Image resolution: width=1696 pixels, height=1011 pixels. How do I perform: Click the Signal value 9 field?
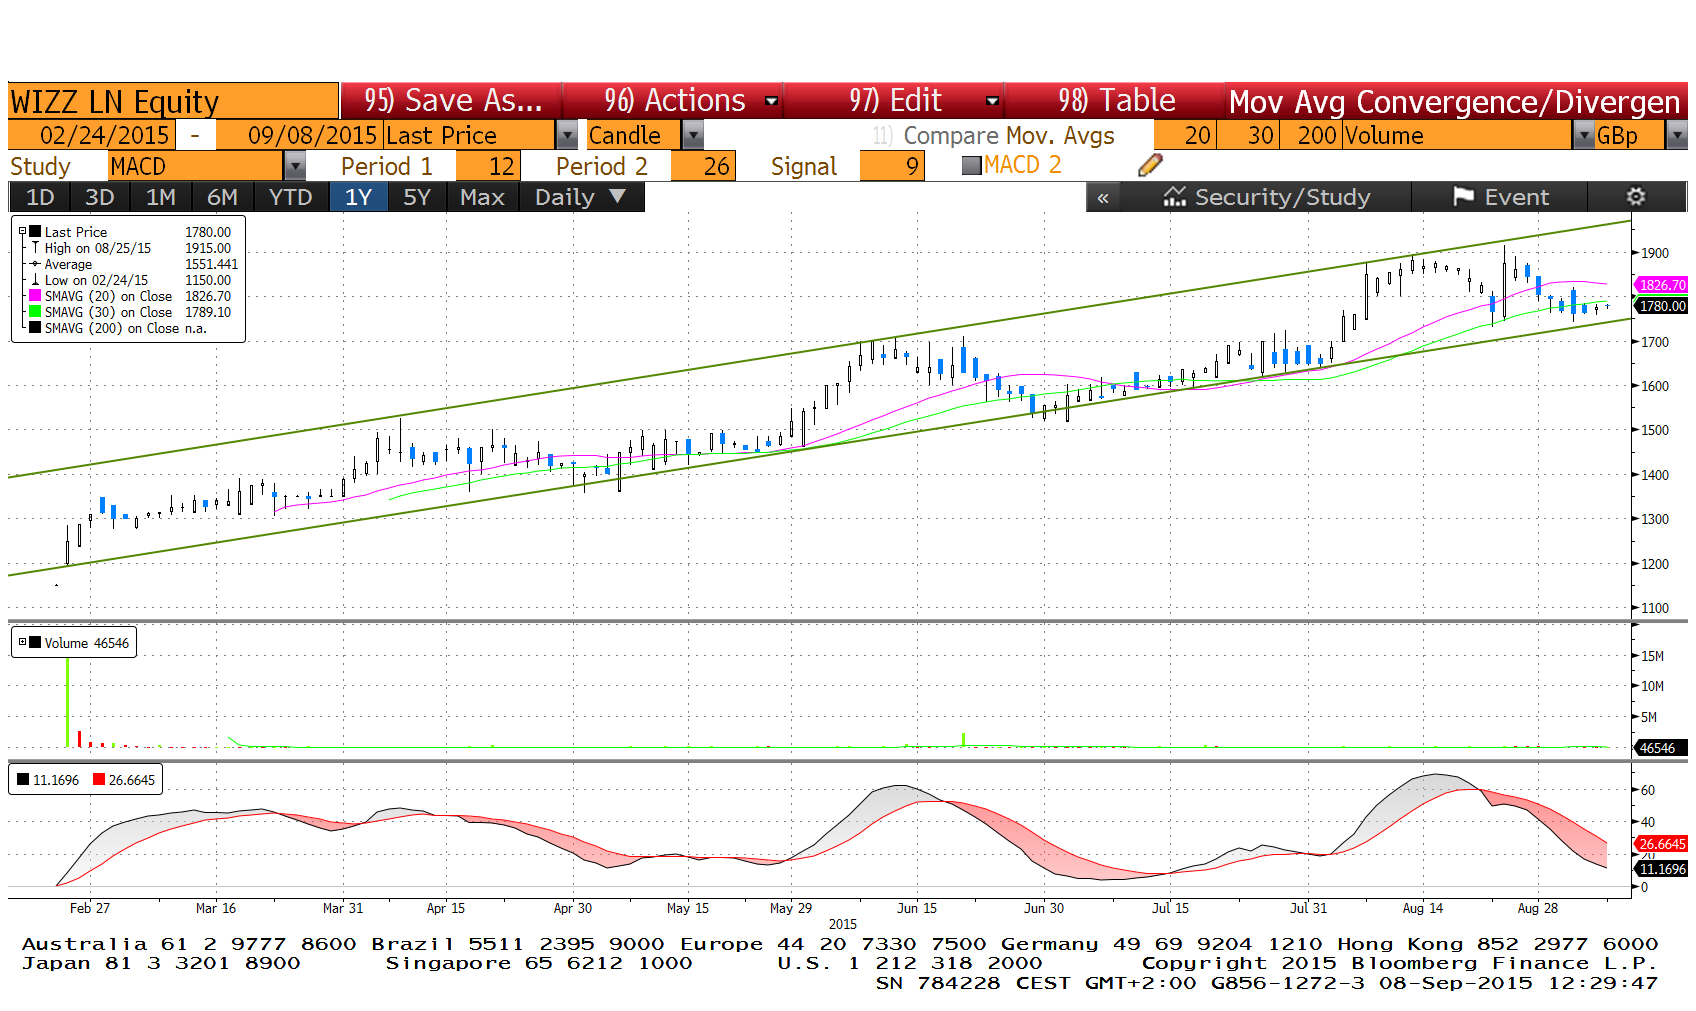892,166
